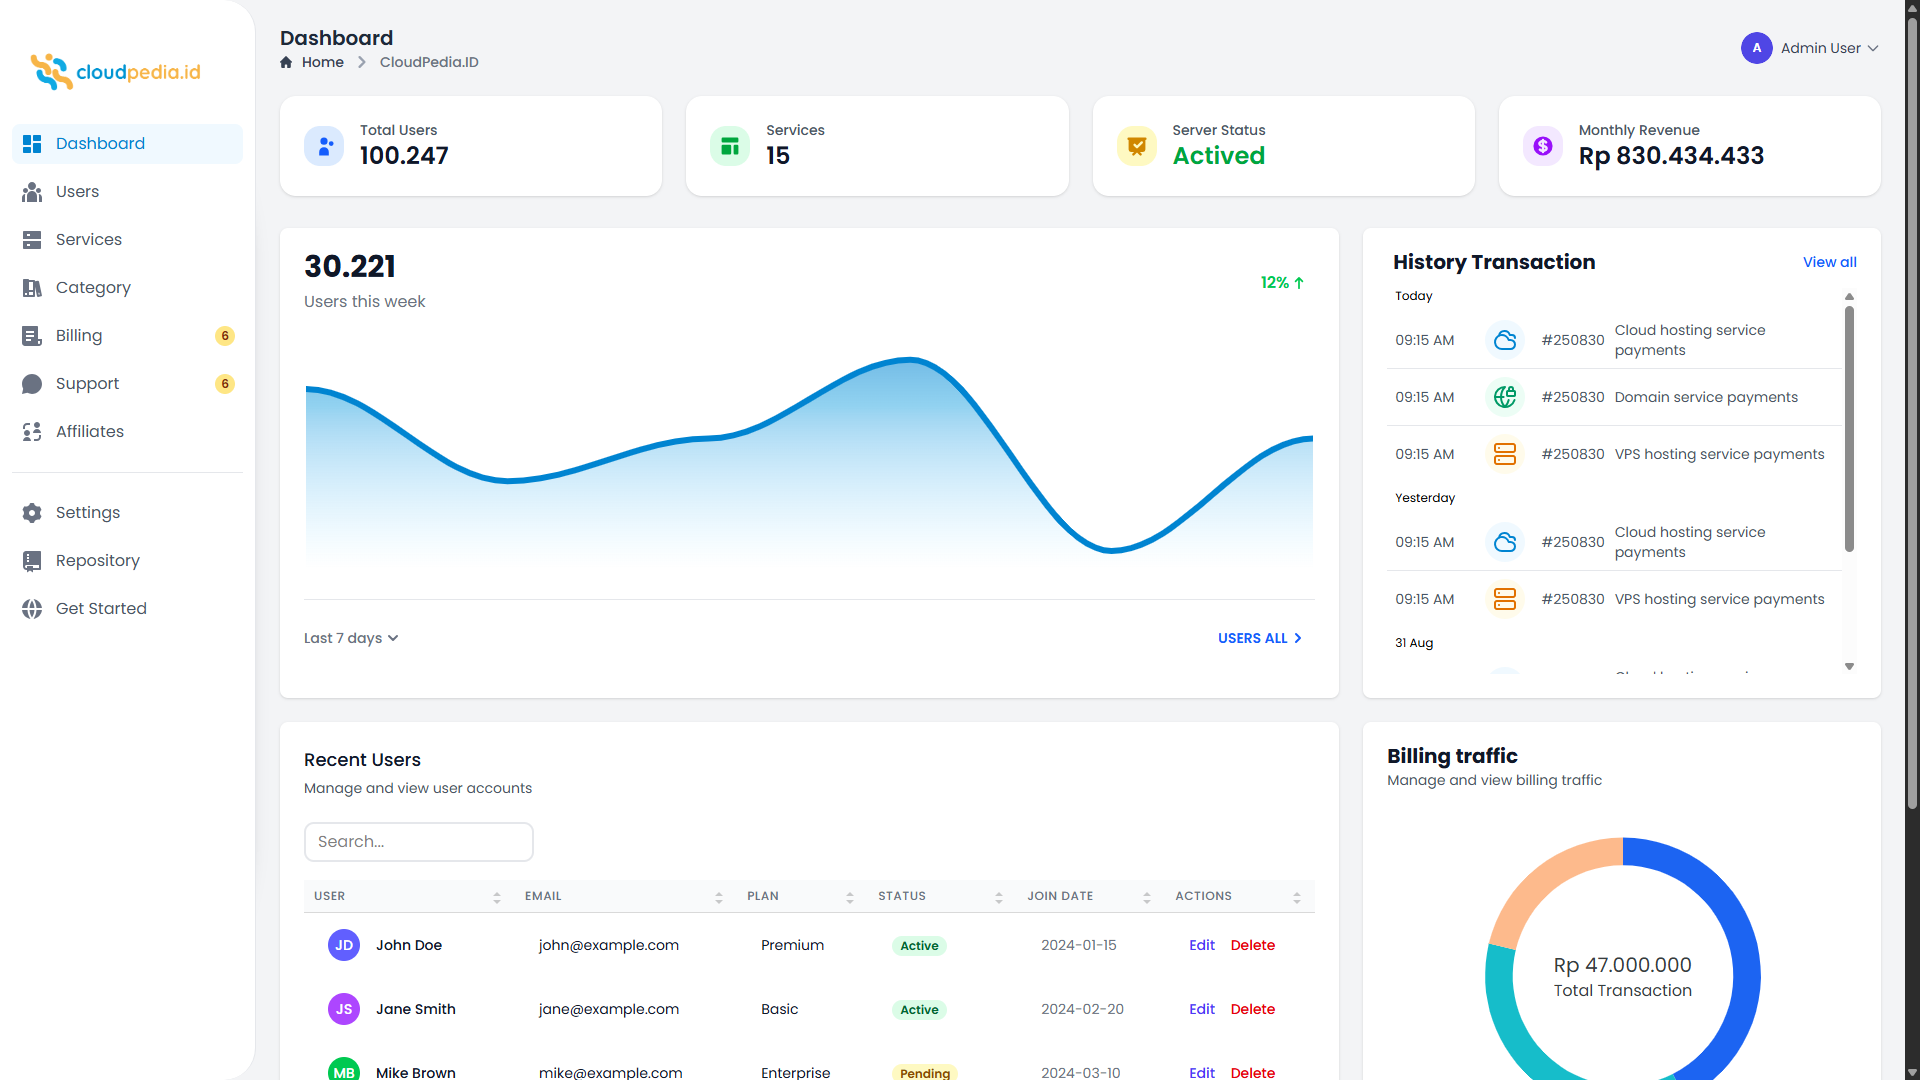Click the Recent Users search field

[418, 842]
